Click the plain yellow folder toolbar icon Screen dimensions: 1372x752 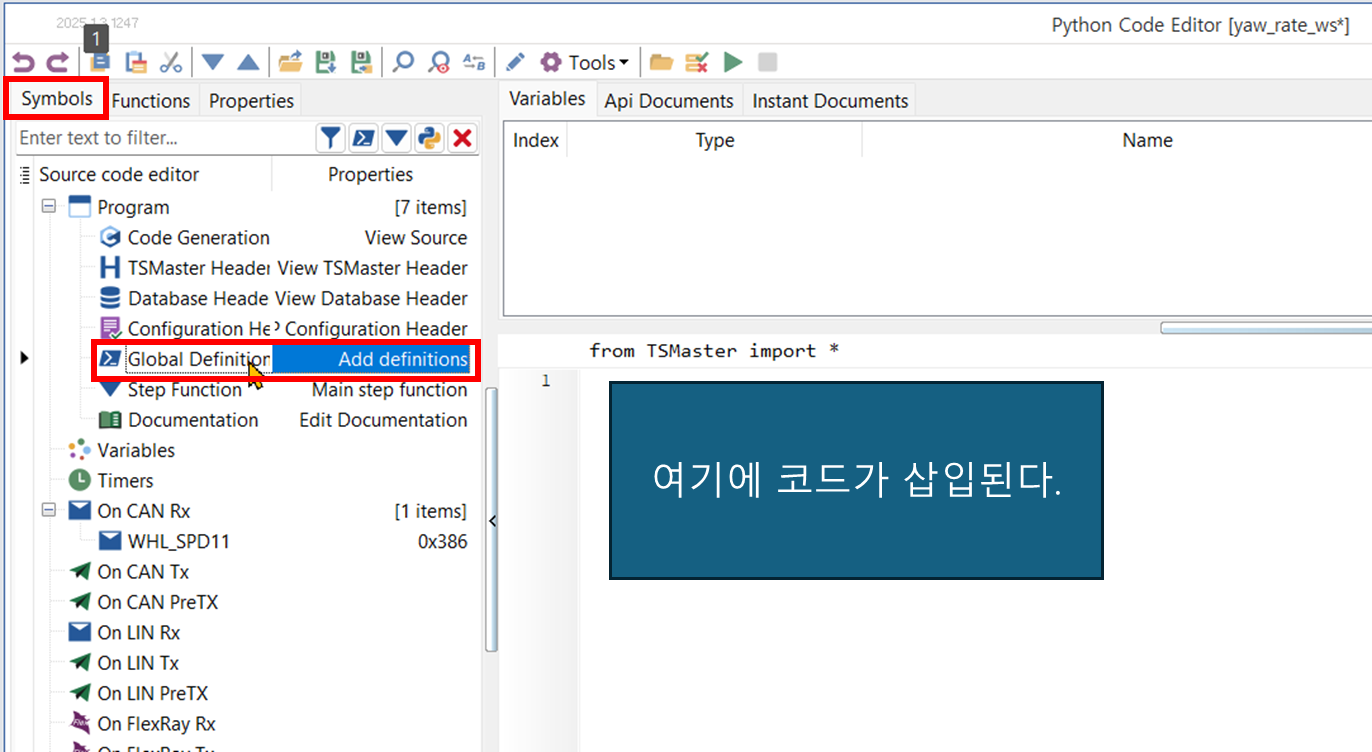[660, 63]
